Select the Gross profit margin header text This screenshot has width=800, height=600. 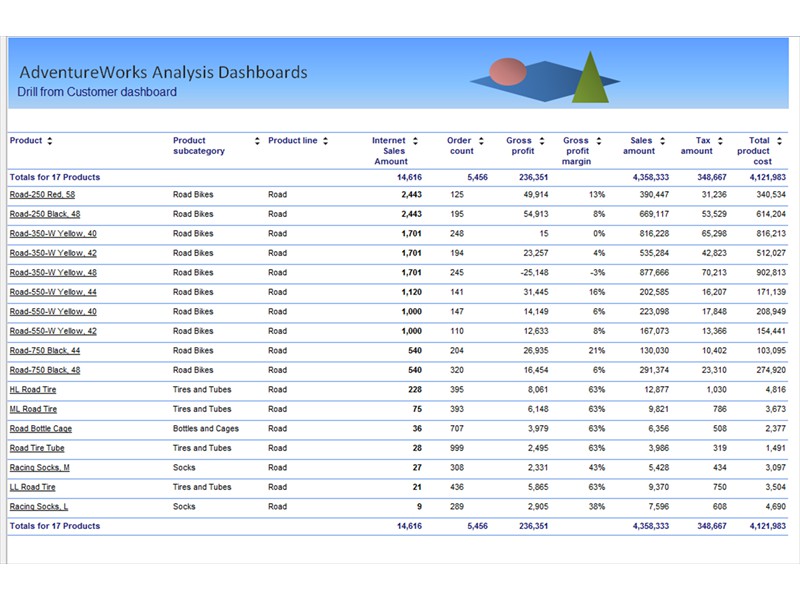577,151
